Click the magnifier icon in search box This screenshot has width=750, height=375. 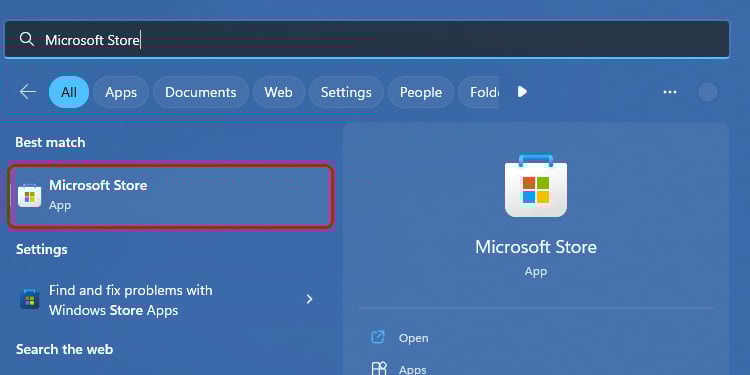[x=27, y=40]
